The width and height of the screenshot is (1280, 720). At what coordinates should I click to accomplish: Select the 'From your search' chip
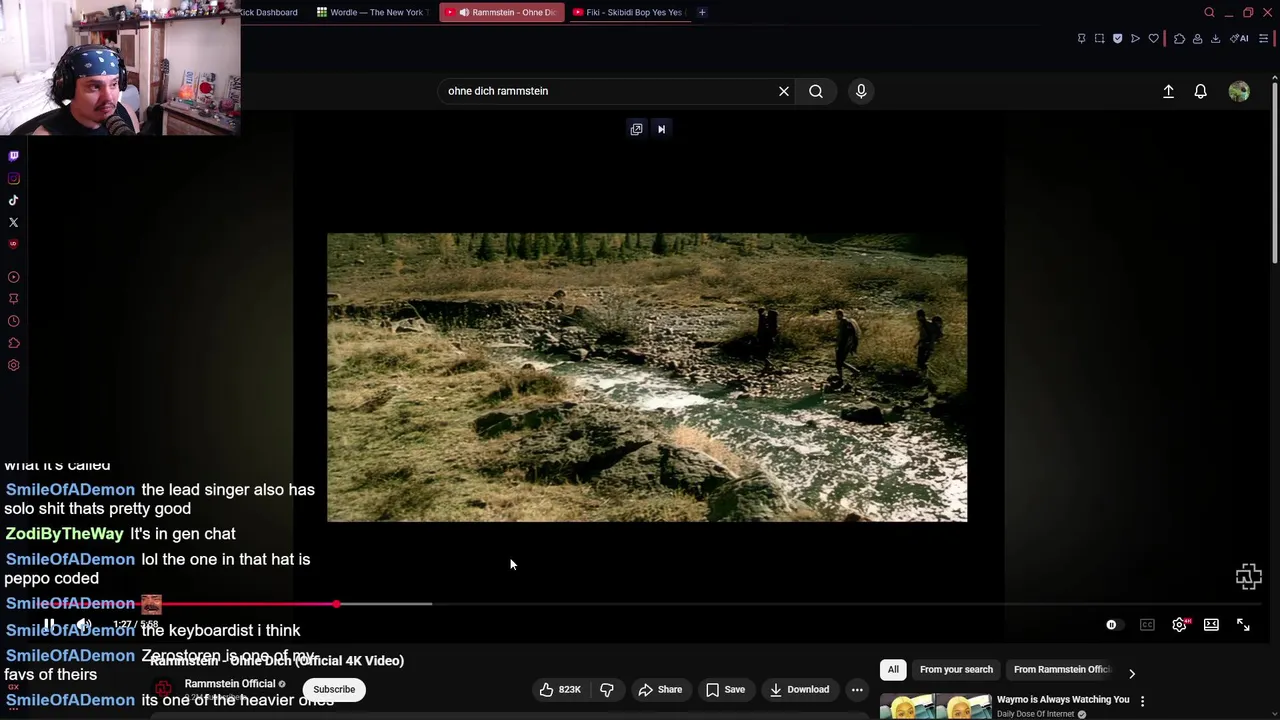click(956, 669)
